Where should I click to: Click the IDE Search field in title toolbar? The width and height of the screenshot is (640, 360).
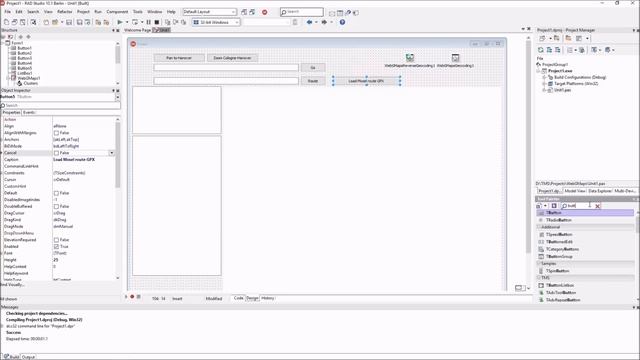tap(302, 12)
